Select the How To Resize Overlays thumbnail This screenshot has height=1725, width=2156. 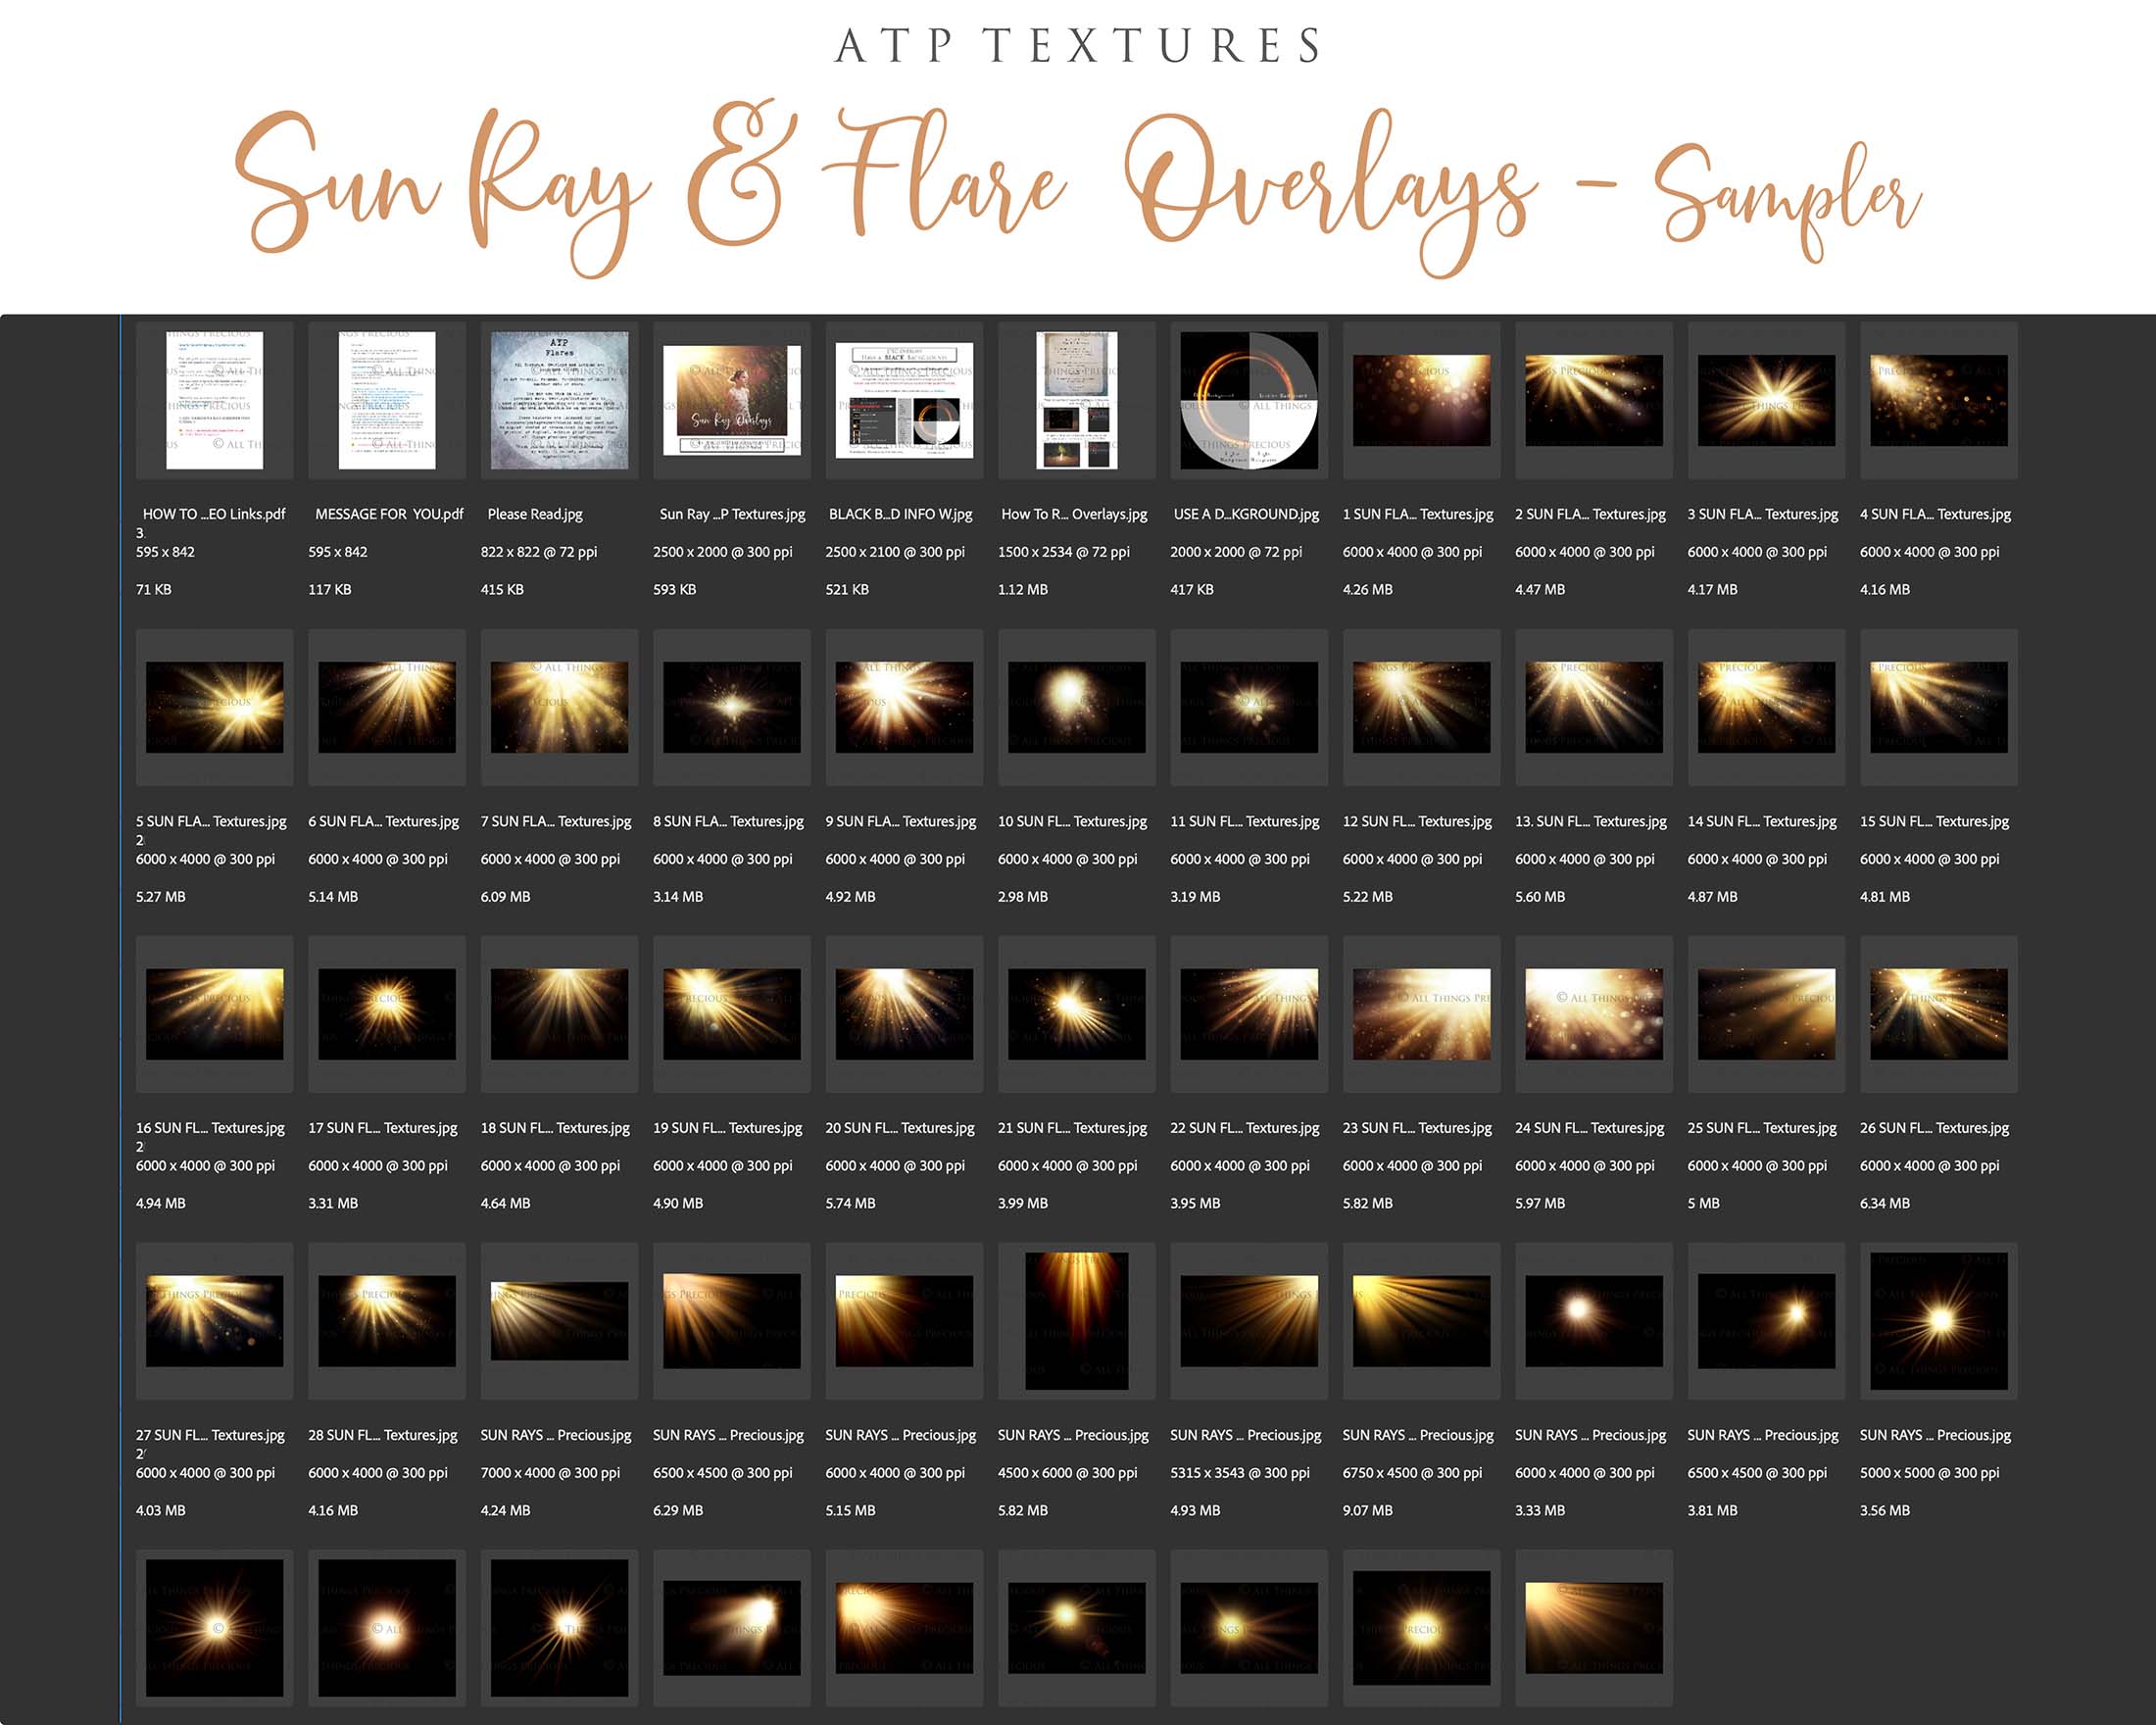[x=1076, y=400]
